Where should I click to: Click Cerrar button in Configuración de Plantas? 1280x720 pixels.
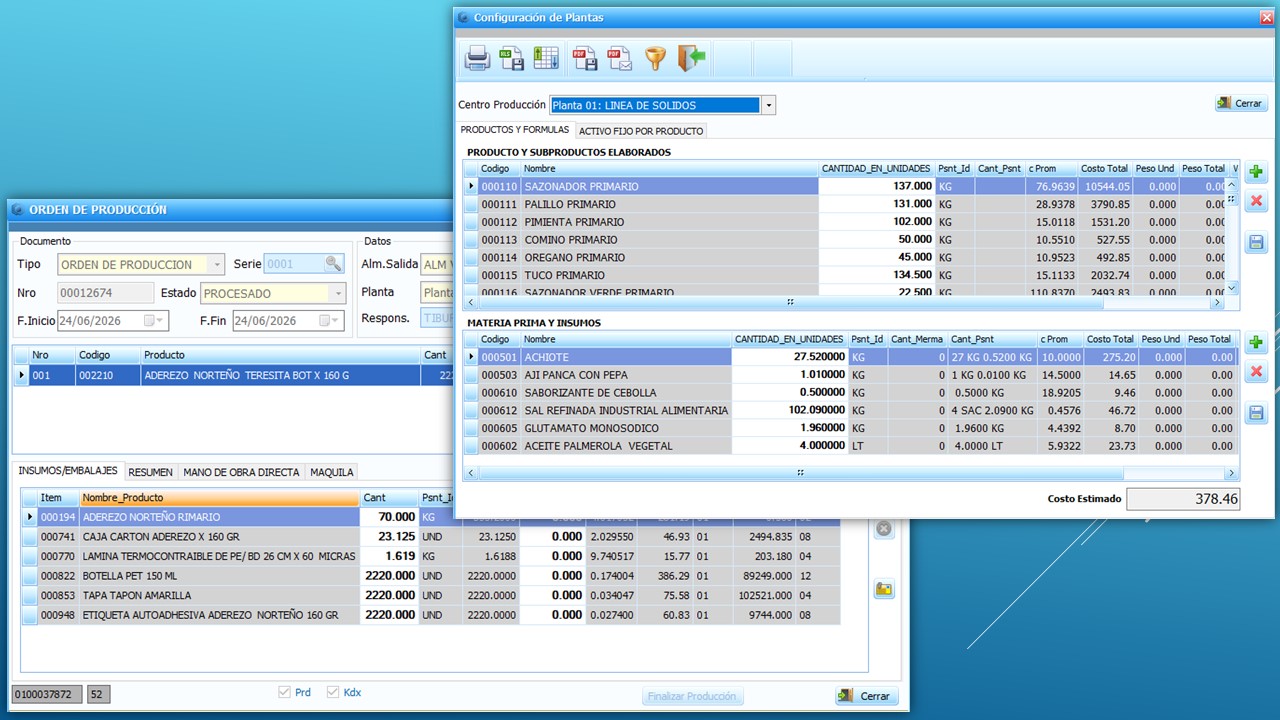(1240, 103)
